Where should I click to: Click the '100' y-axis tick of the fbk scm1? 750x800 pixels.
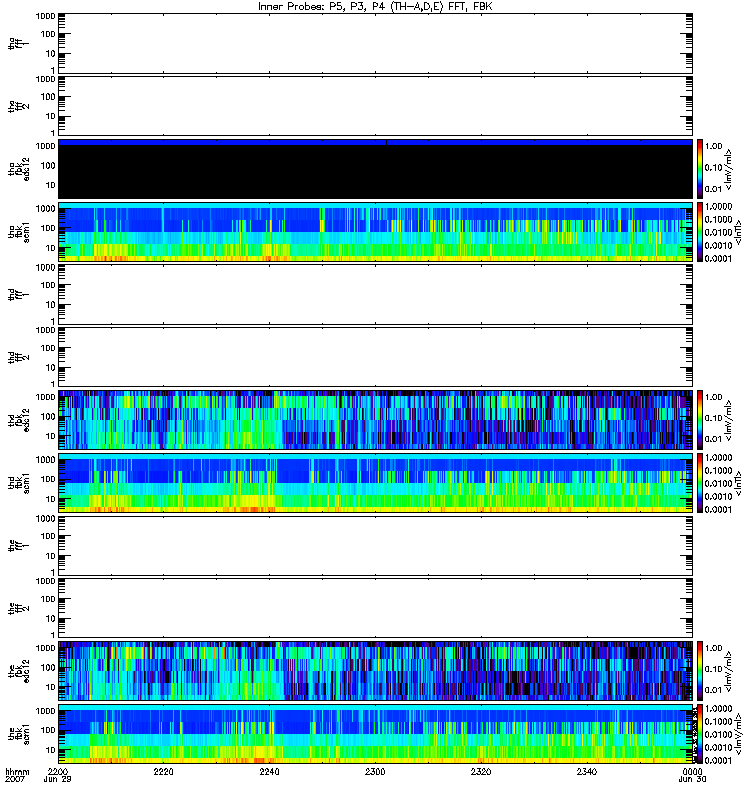tap(47, 730)
